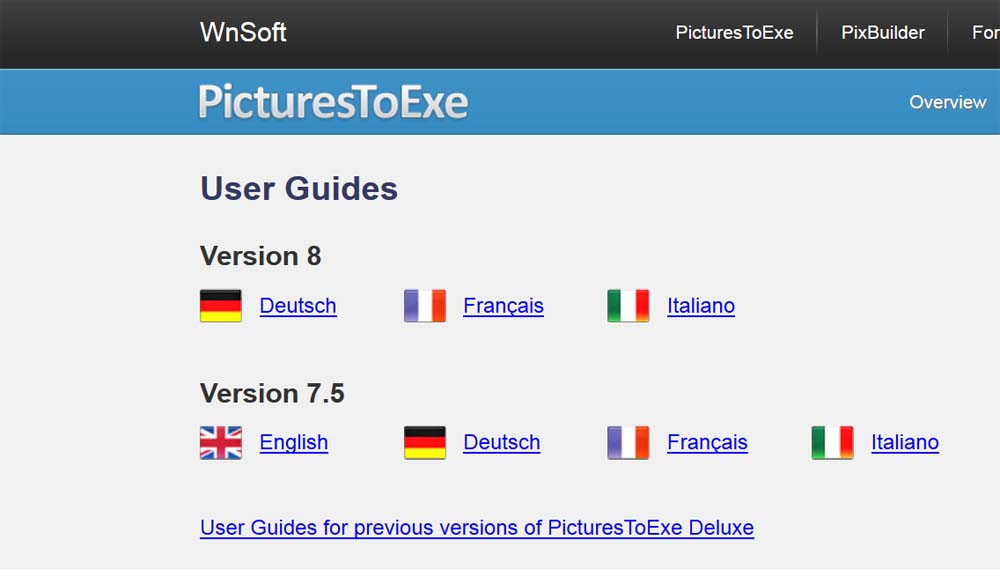Click the French flag under Version 8
This screenshot has height=577, width=1000.
coord(425,306)
